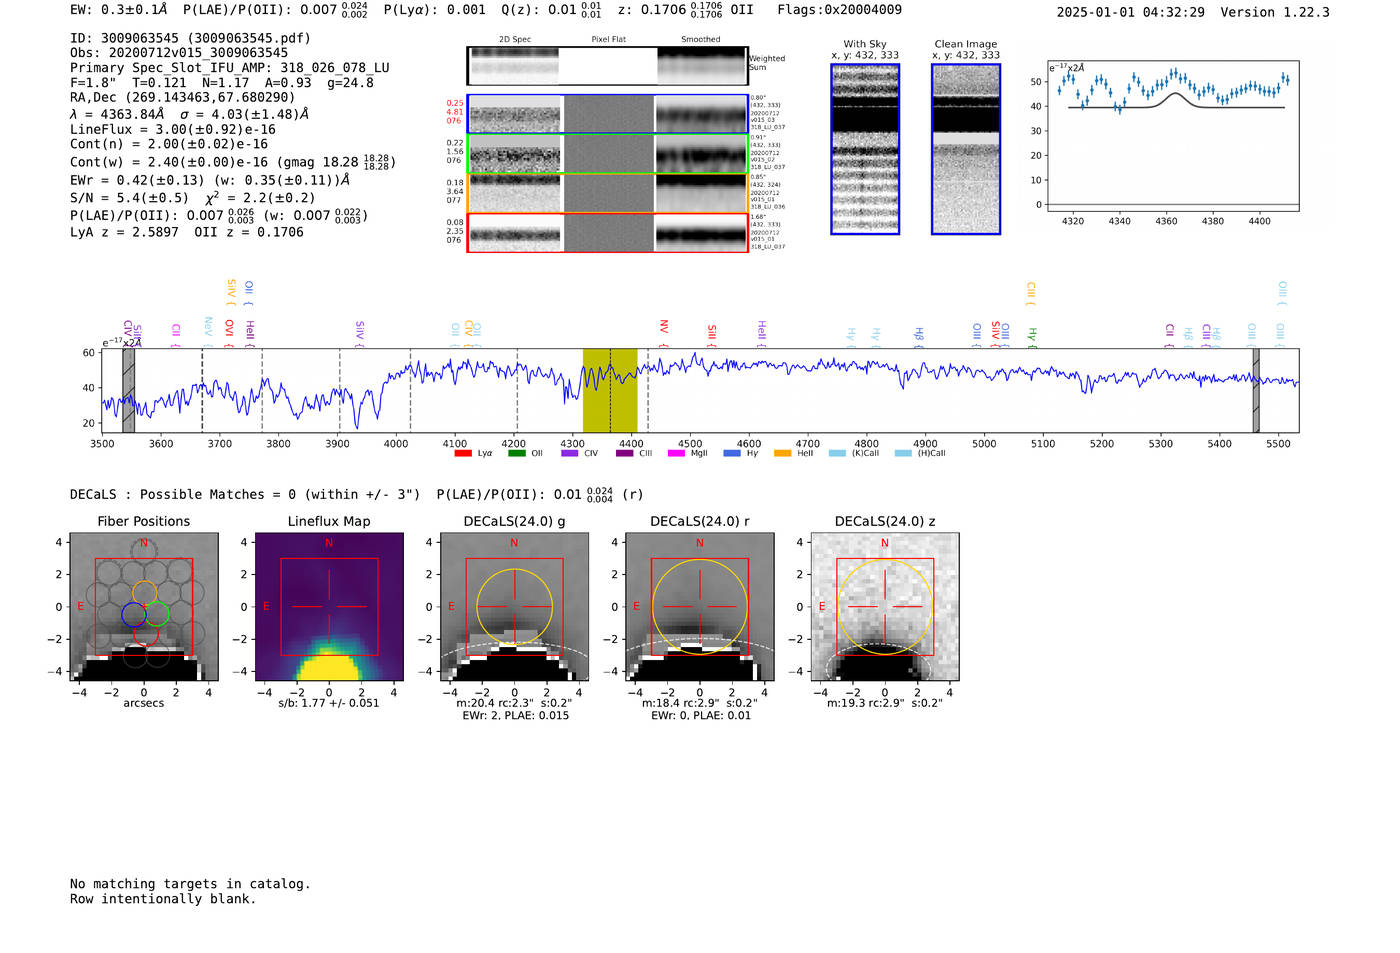
Task: Click the yellow highlighted band in the spectrum
Action: click(610, 390)
